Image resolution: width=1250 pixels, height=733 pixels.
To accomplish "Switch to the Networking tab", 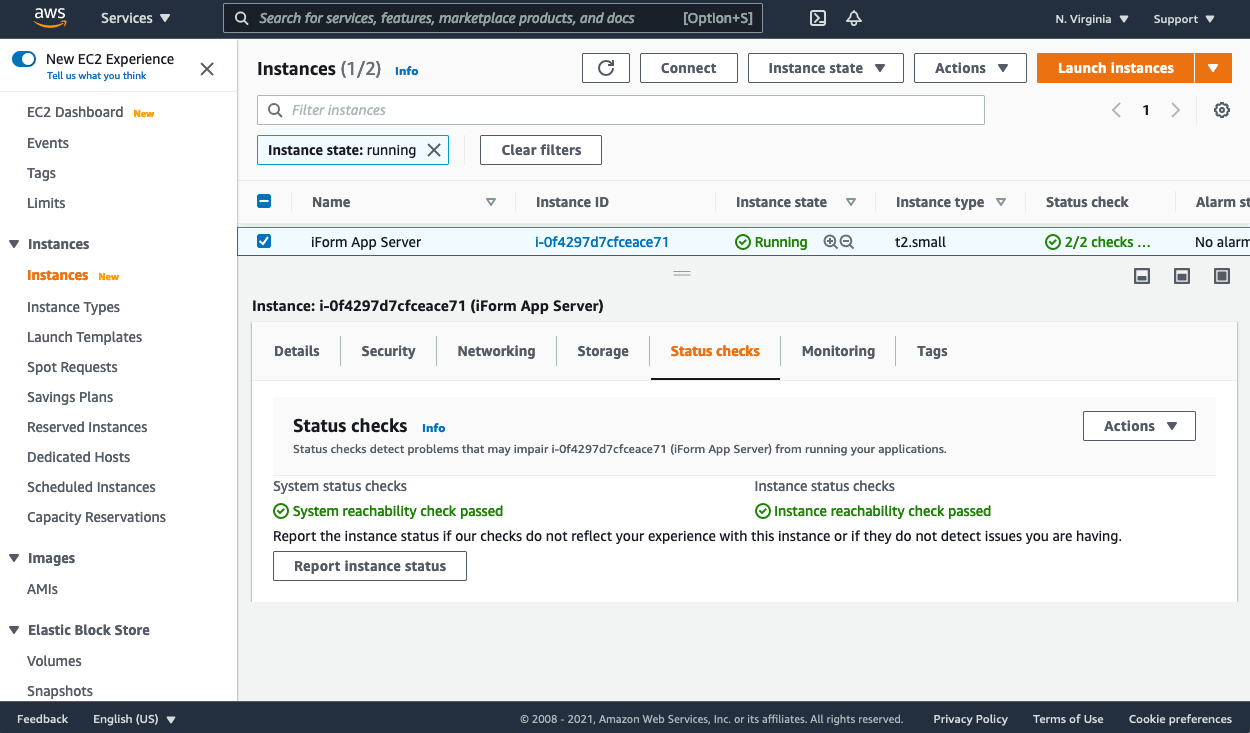I will point(496,351).
